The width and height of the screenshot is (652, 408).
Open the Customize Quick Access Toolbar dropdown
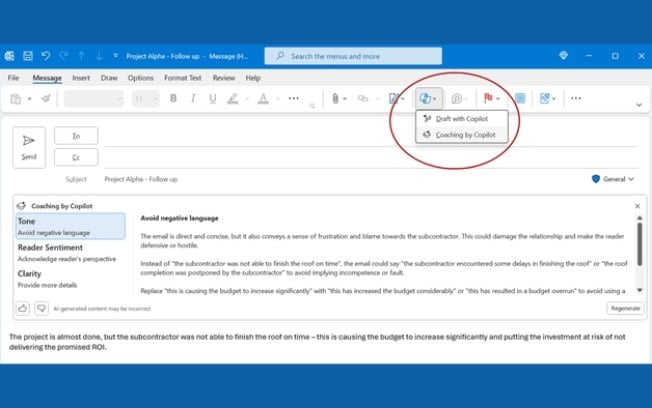[x=116, y=56]
